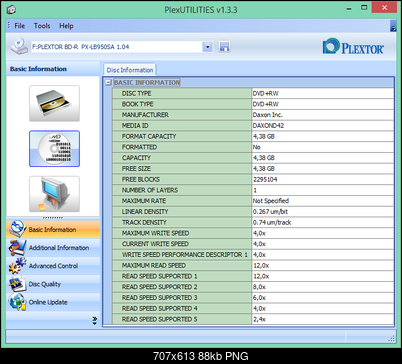
Task: Click the Basic Information sidebar item
Action: [x=53, y=229]
